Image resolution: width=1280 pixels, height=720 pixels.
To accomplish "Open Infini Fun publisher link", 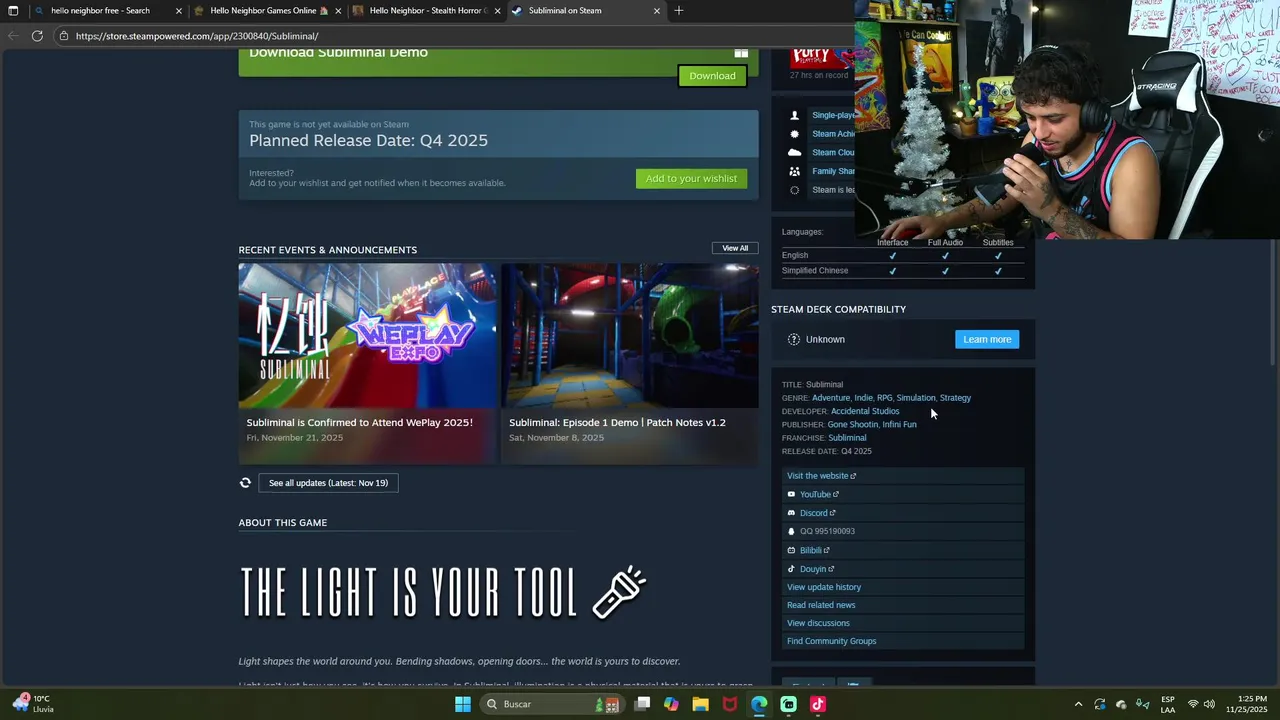I will (899, 424).
